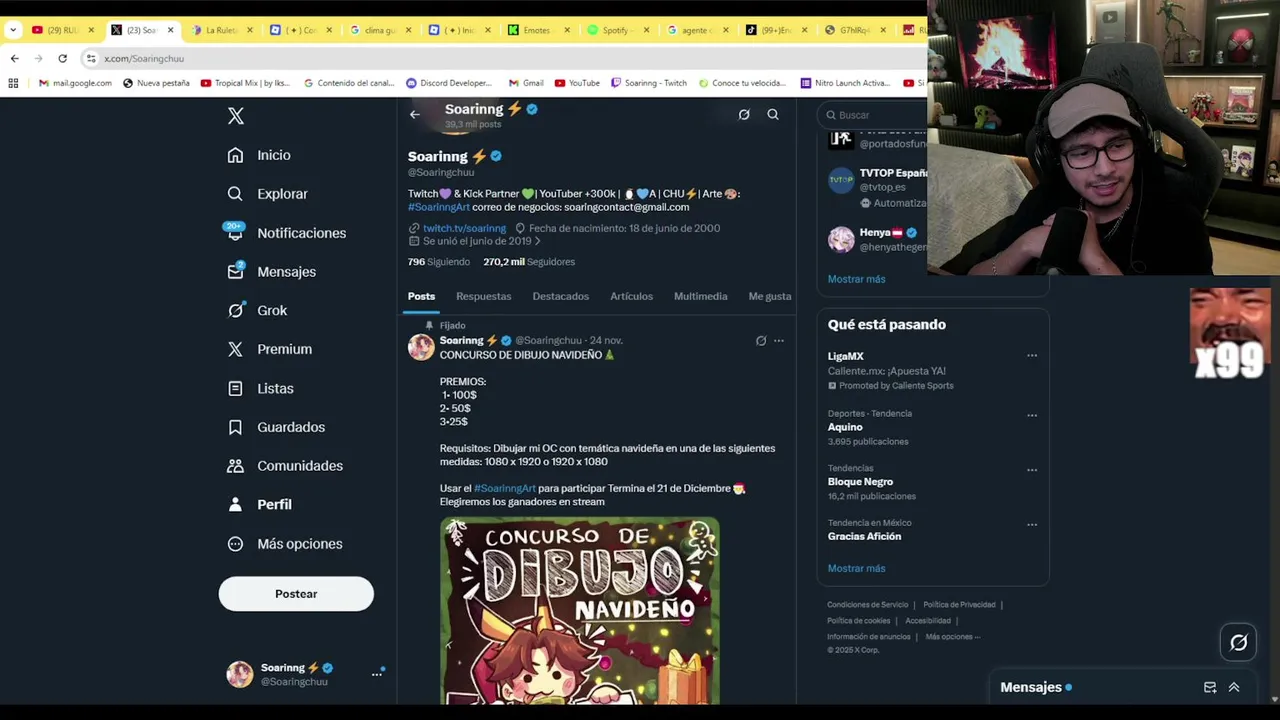Open the account switcher dots next to @Soaringchuu
The height and width of the screenshot is (720, 1280).
tap(377, 674)
